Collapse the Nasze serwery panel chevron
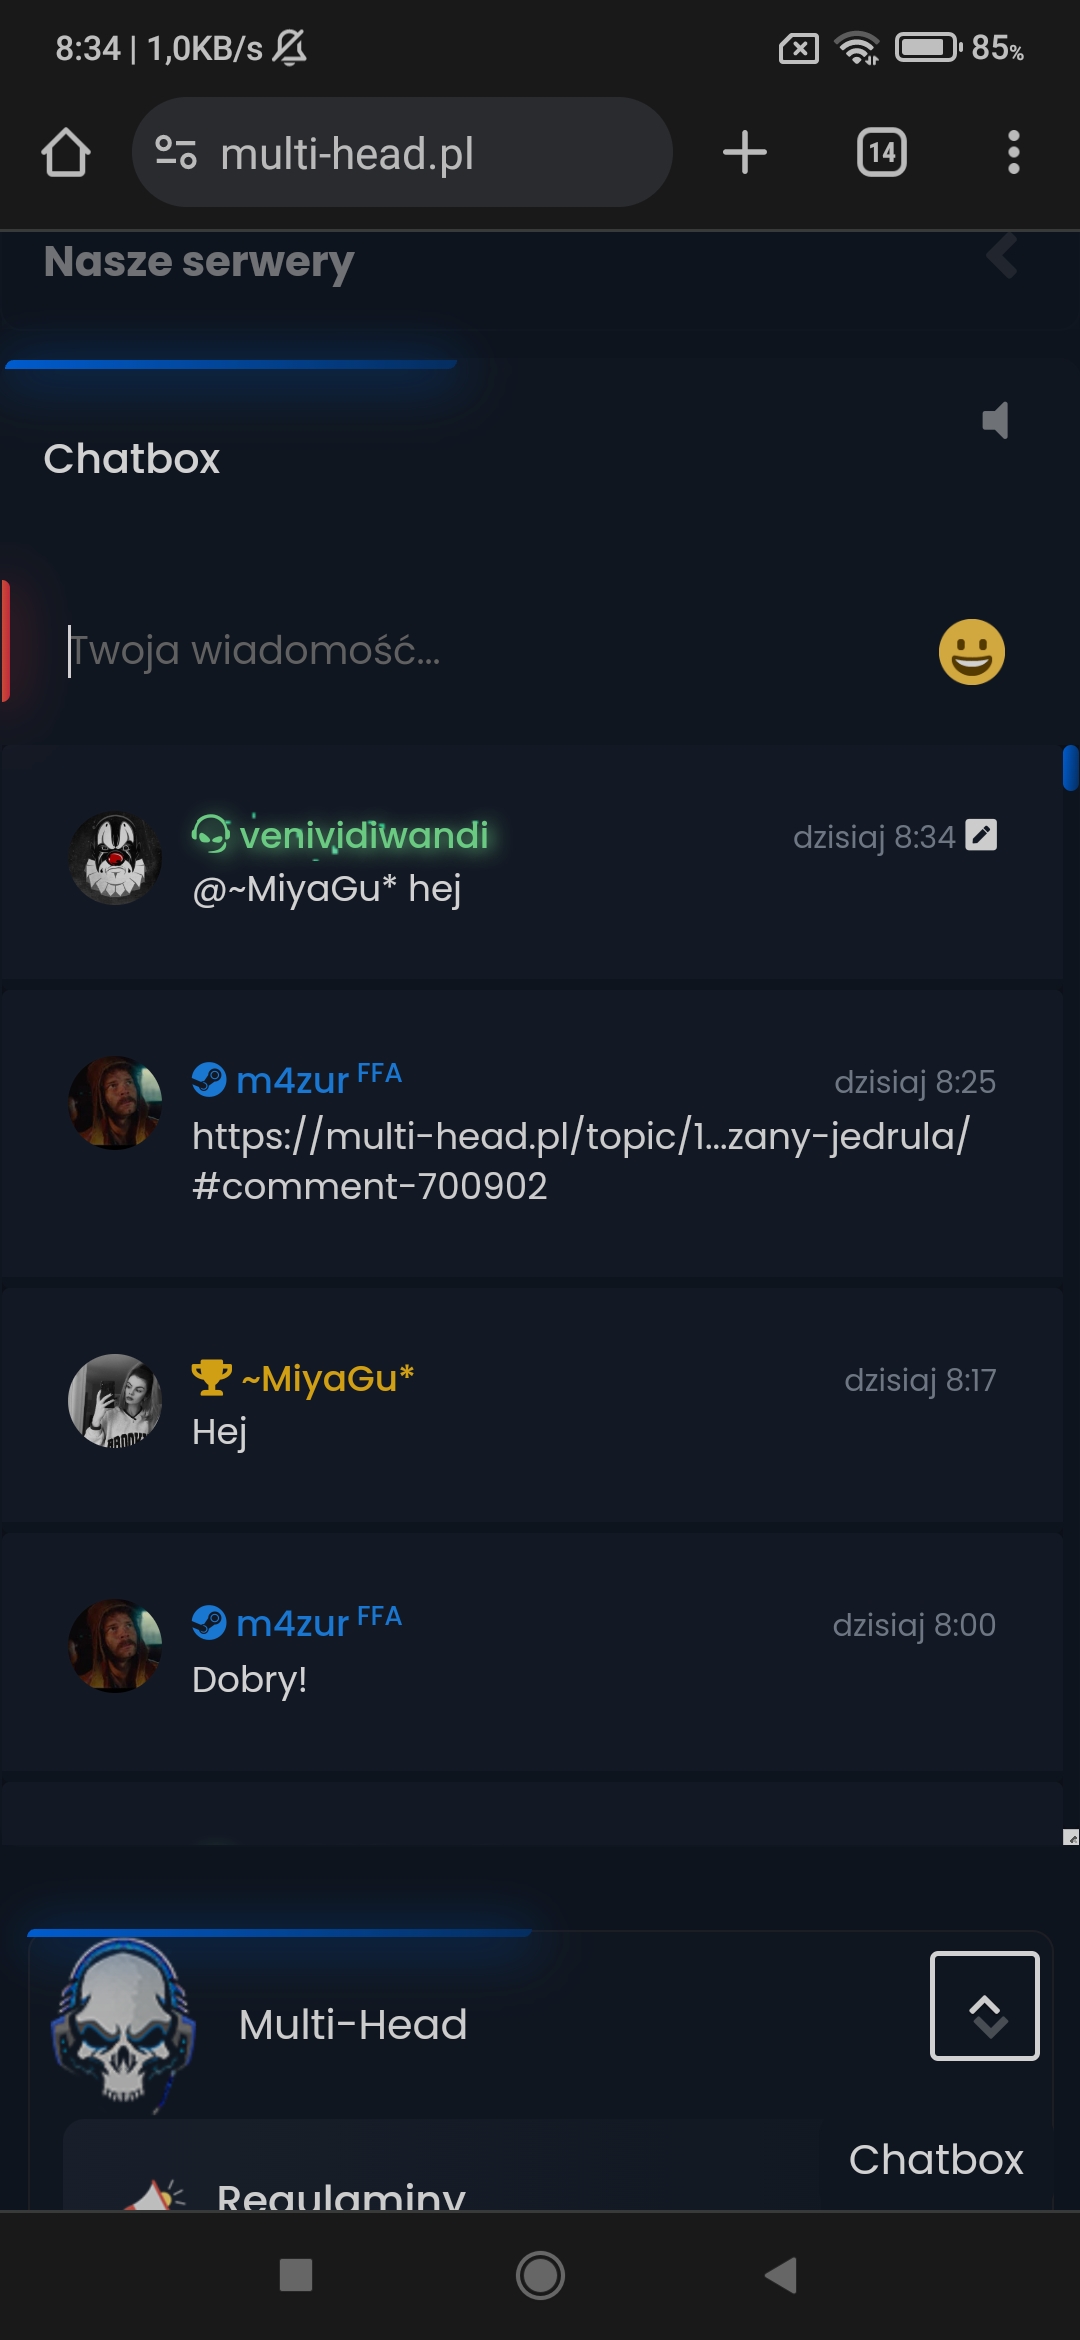Screen dimensions: 1080x2340 [1002, 257]
